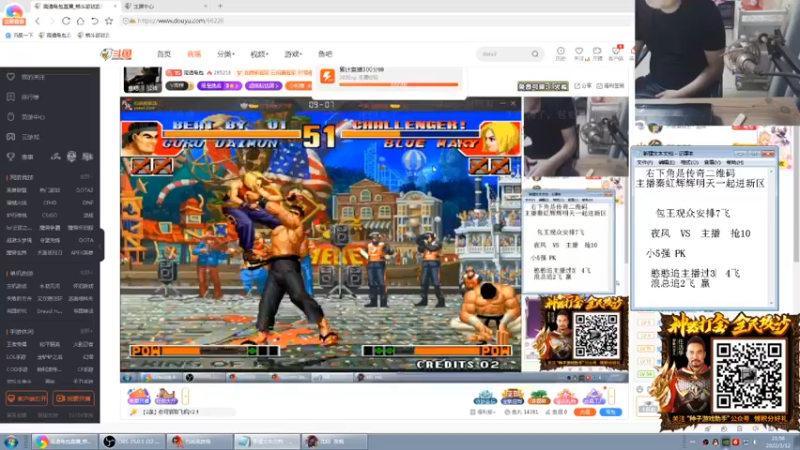Click the 百度一下 bookmark
The image size is (800, 450).
(19, 35)
